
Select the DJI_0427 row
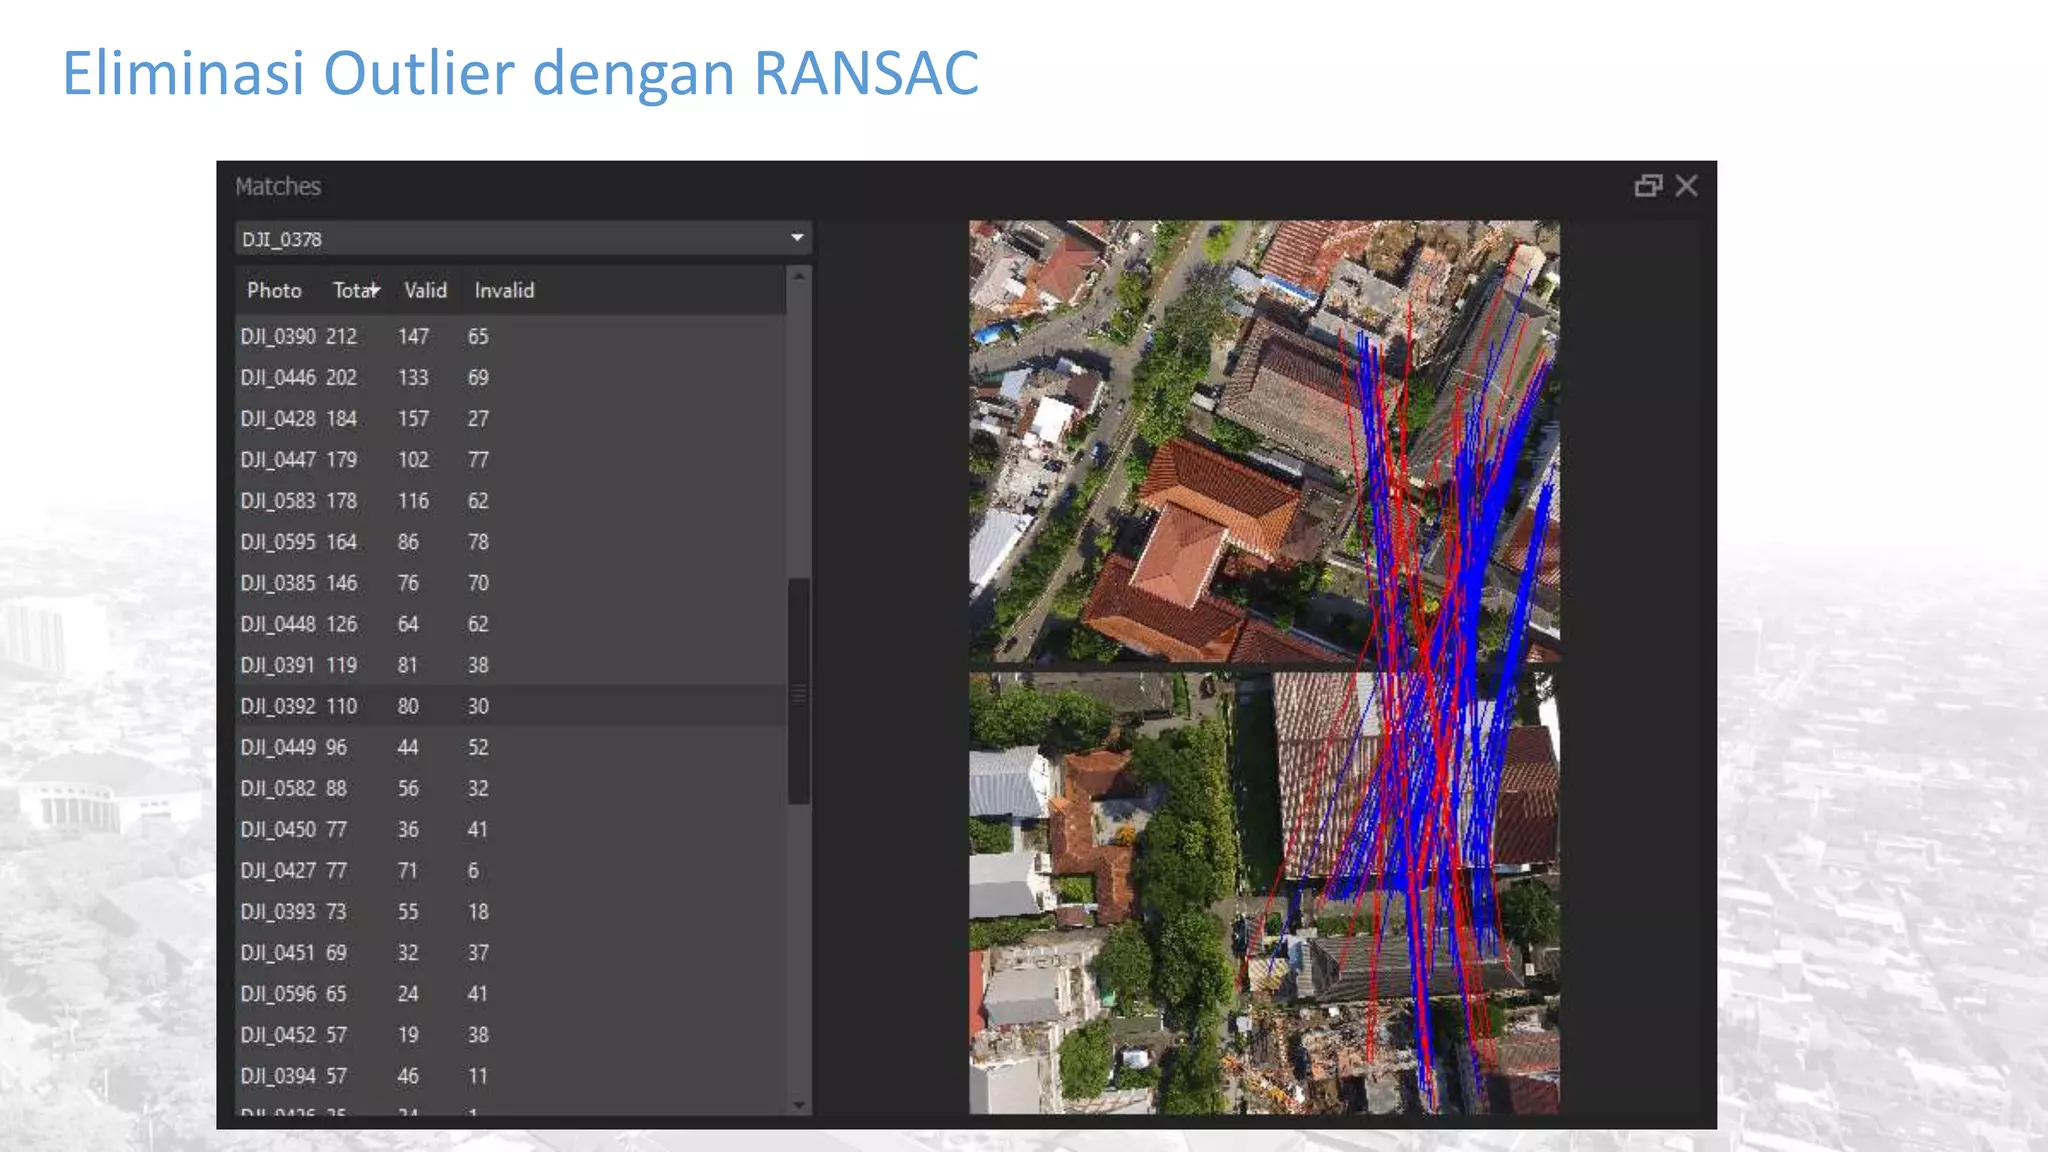point(511,870)
